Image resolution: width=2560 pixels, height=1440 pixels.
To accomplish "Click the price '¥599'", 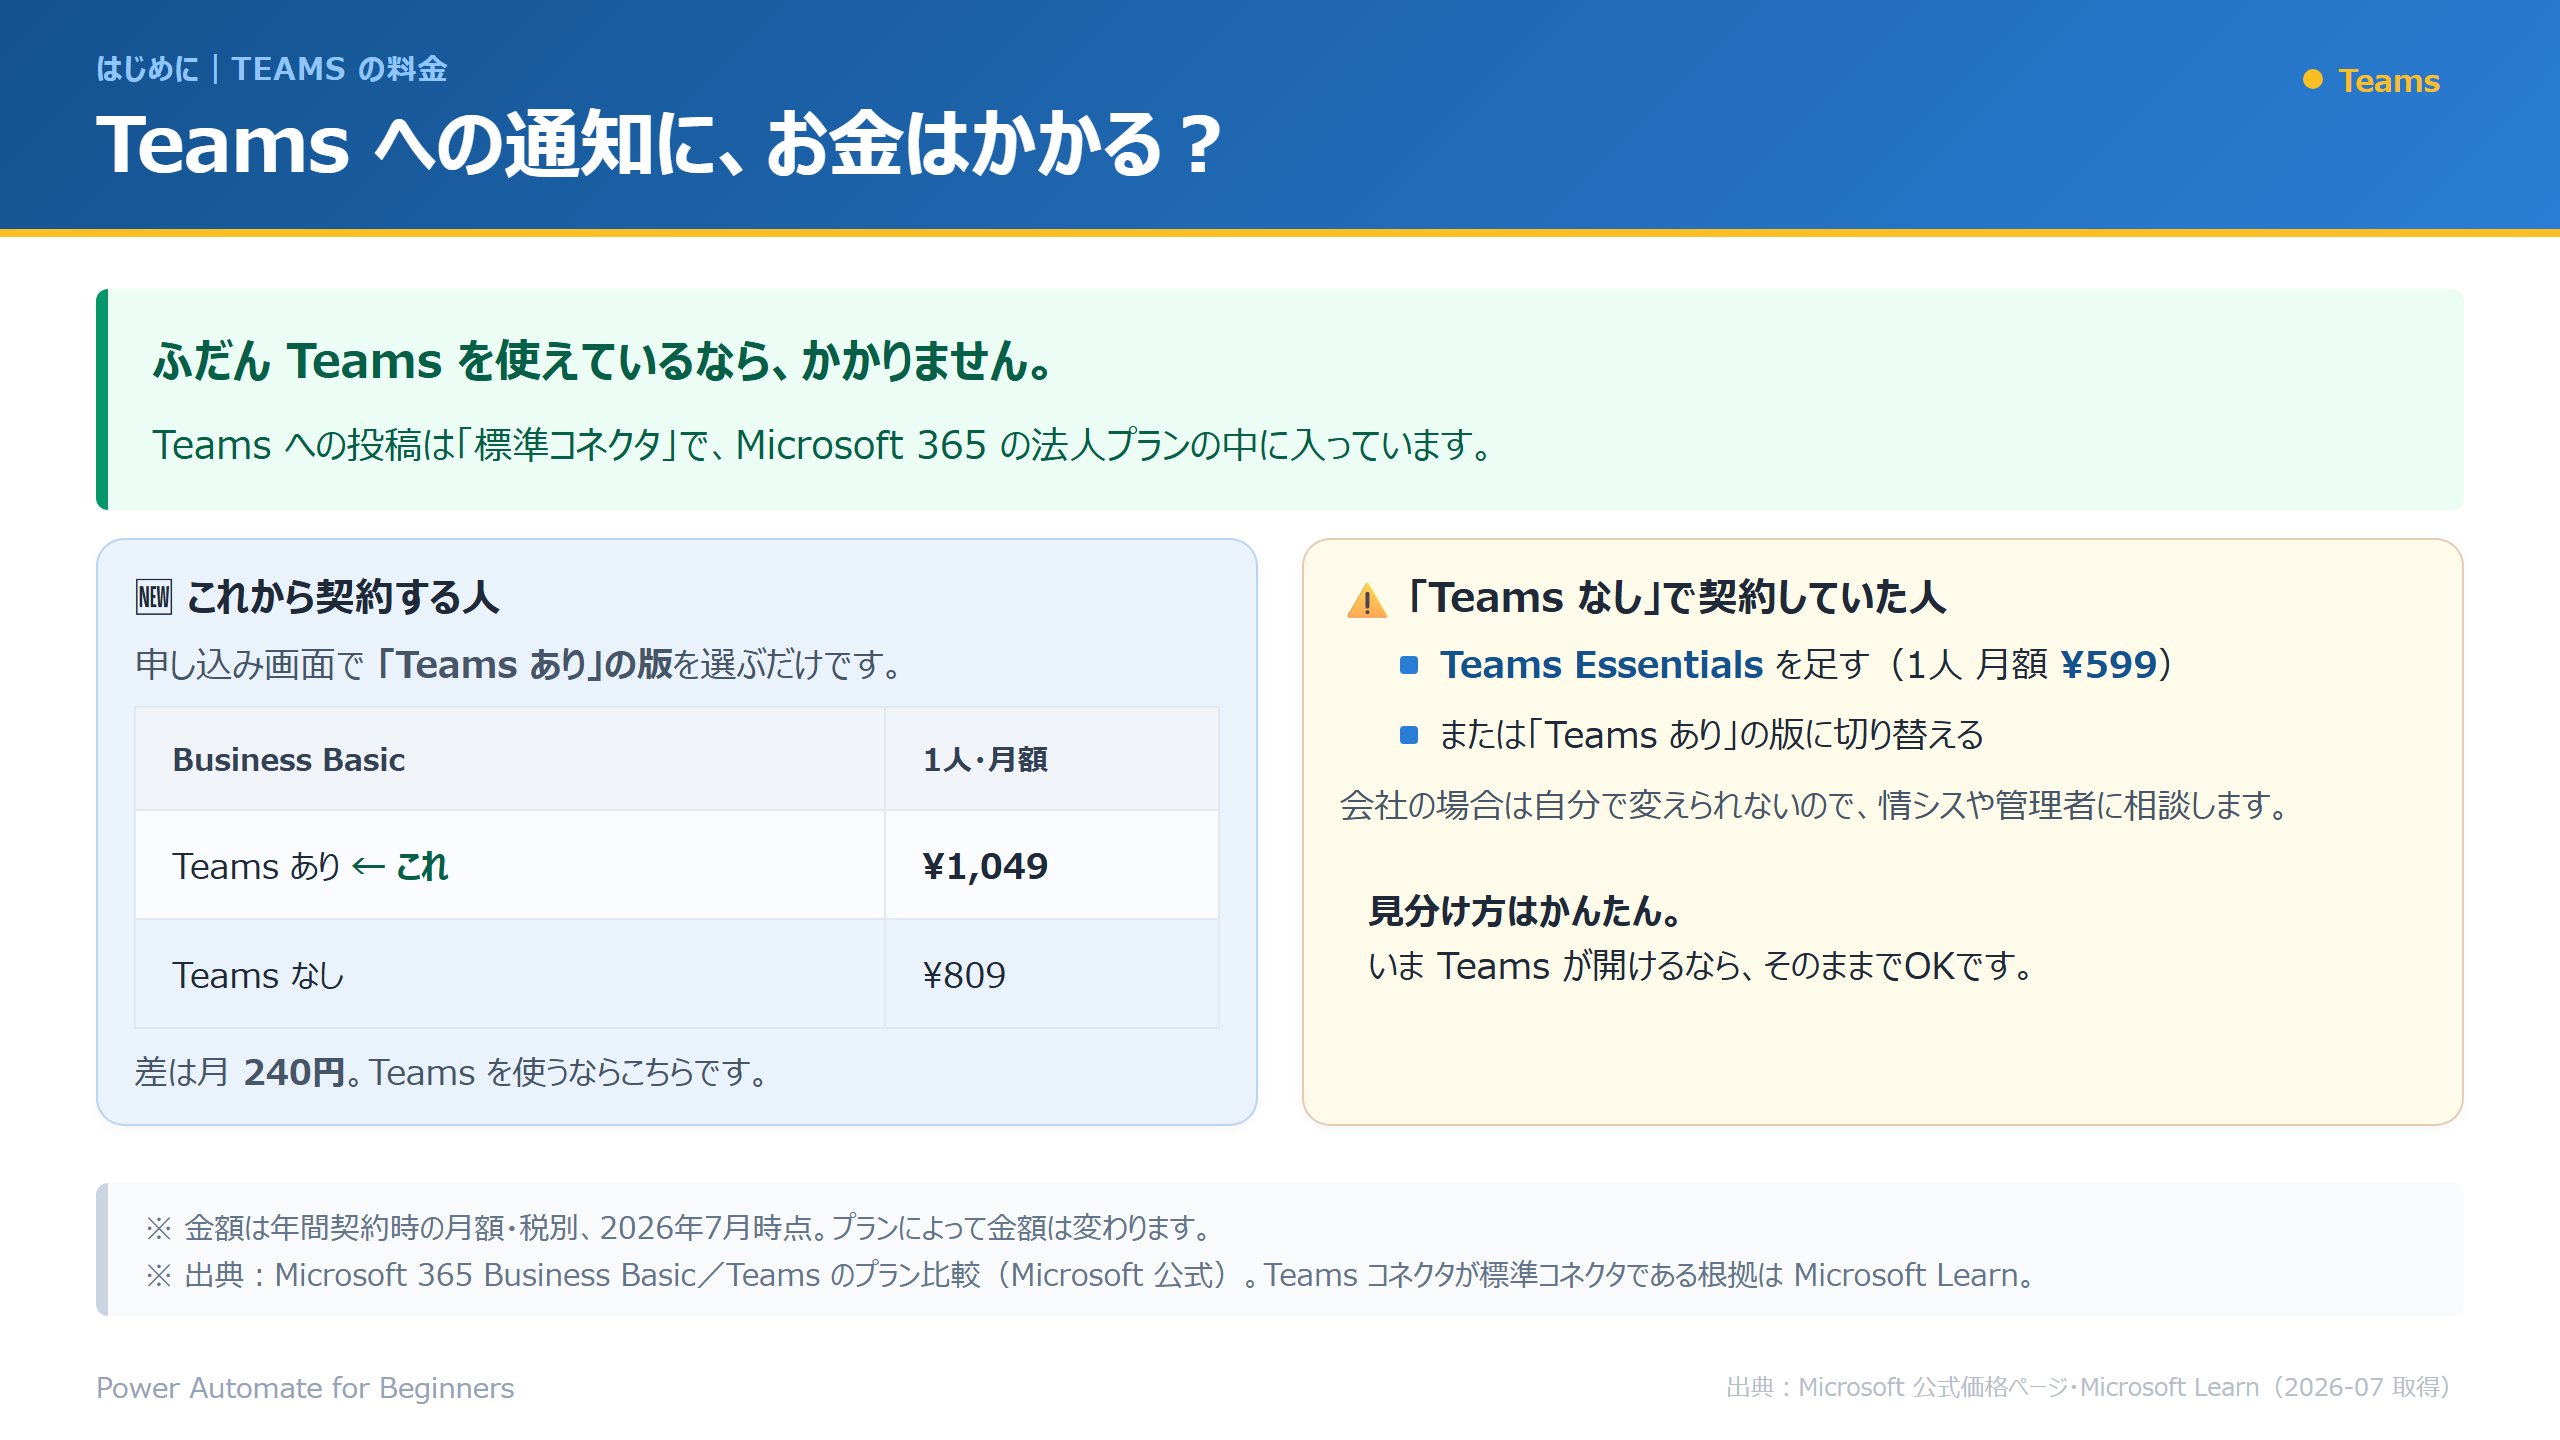I will click(2108, 665).
